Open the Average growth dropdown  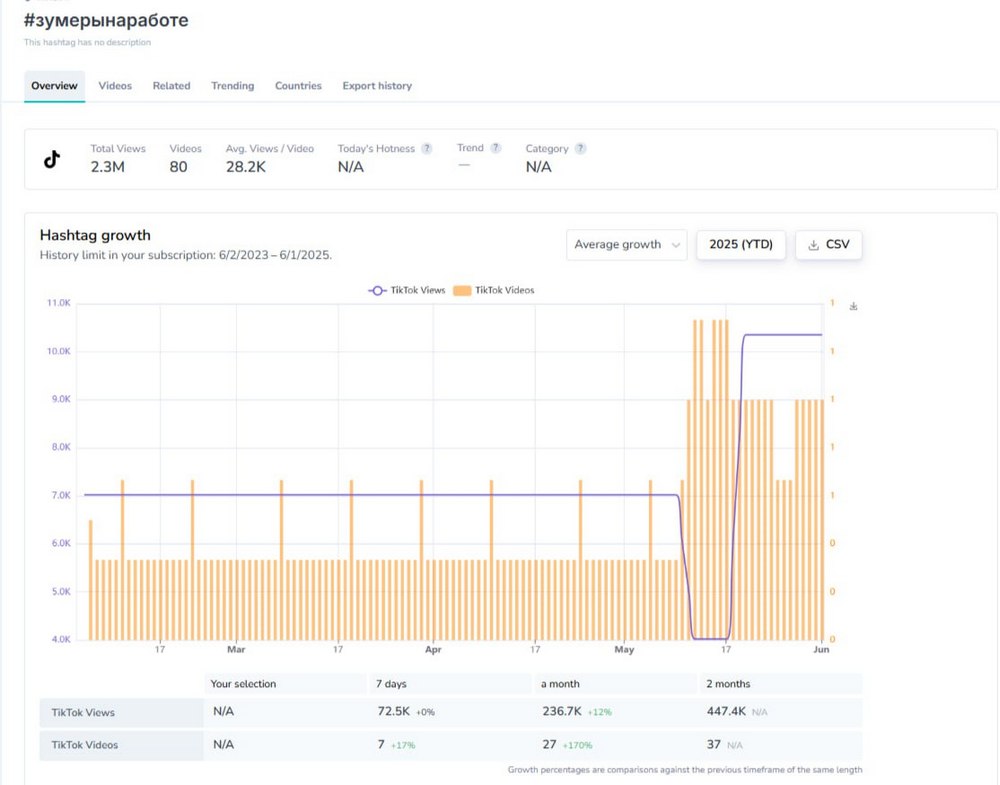[x=626, y=245]
